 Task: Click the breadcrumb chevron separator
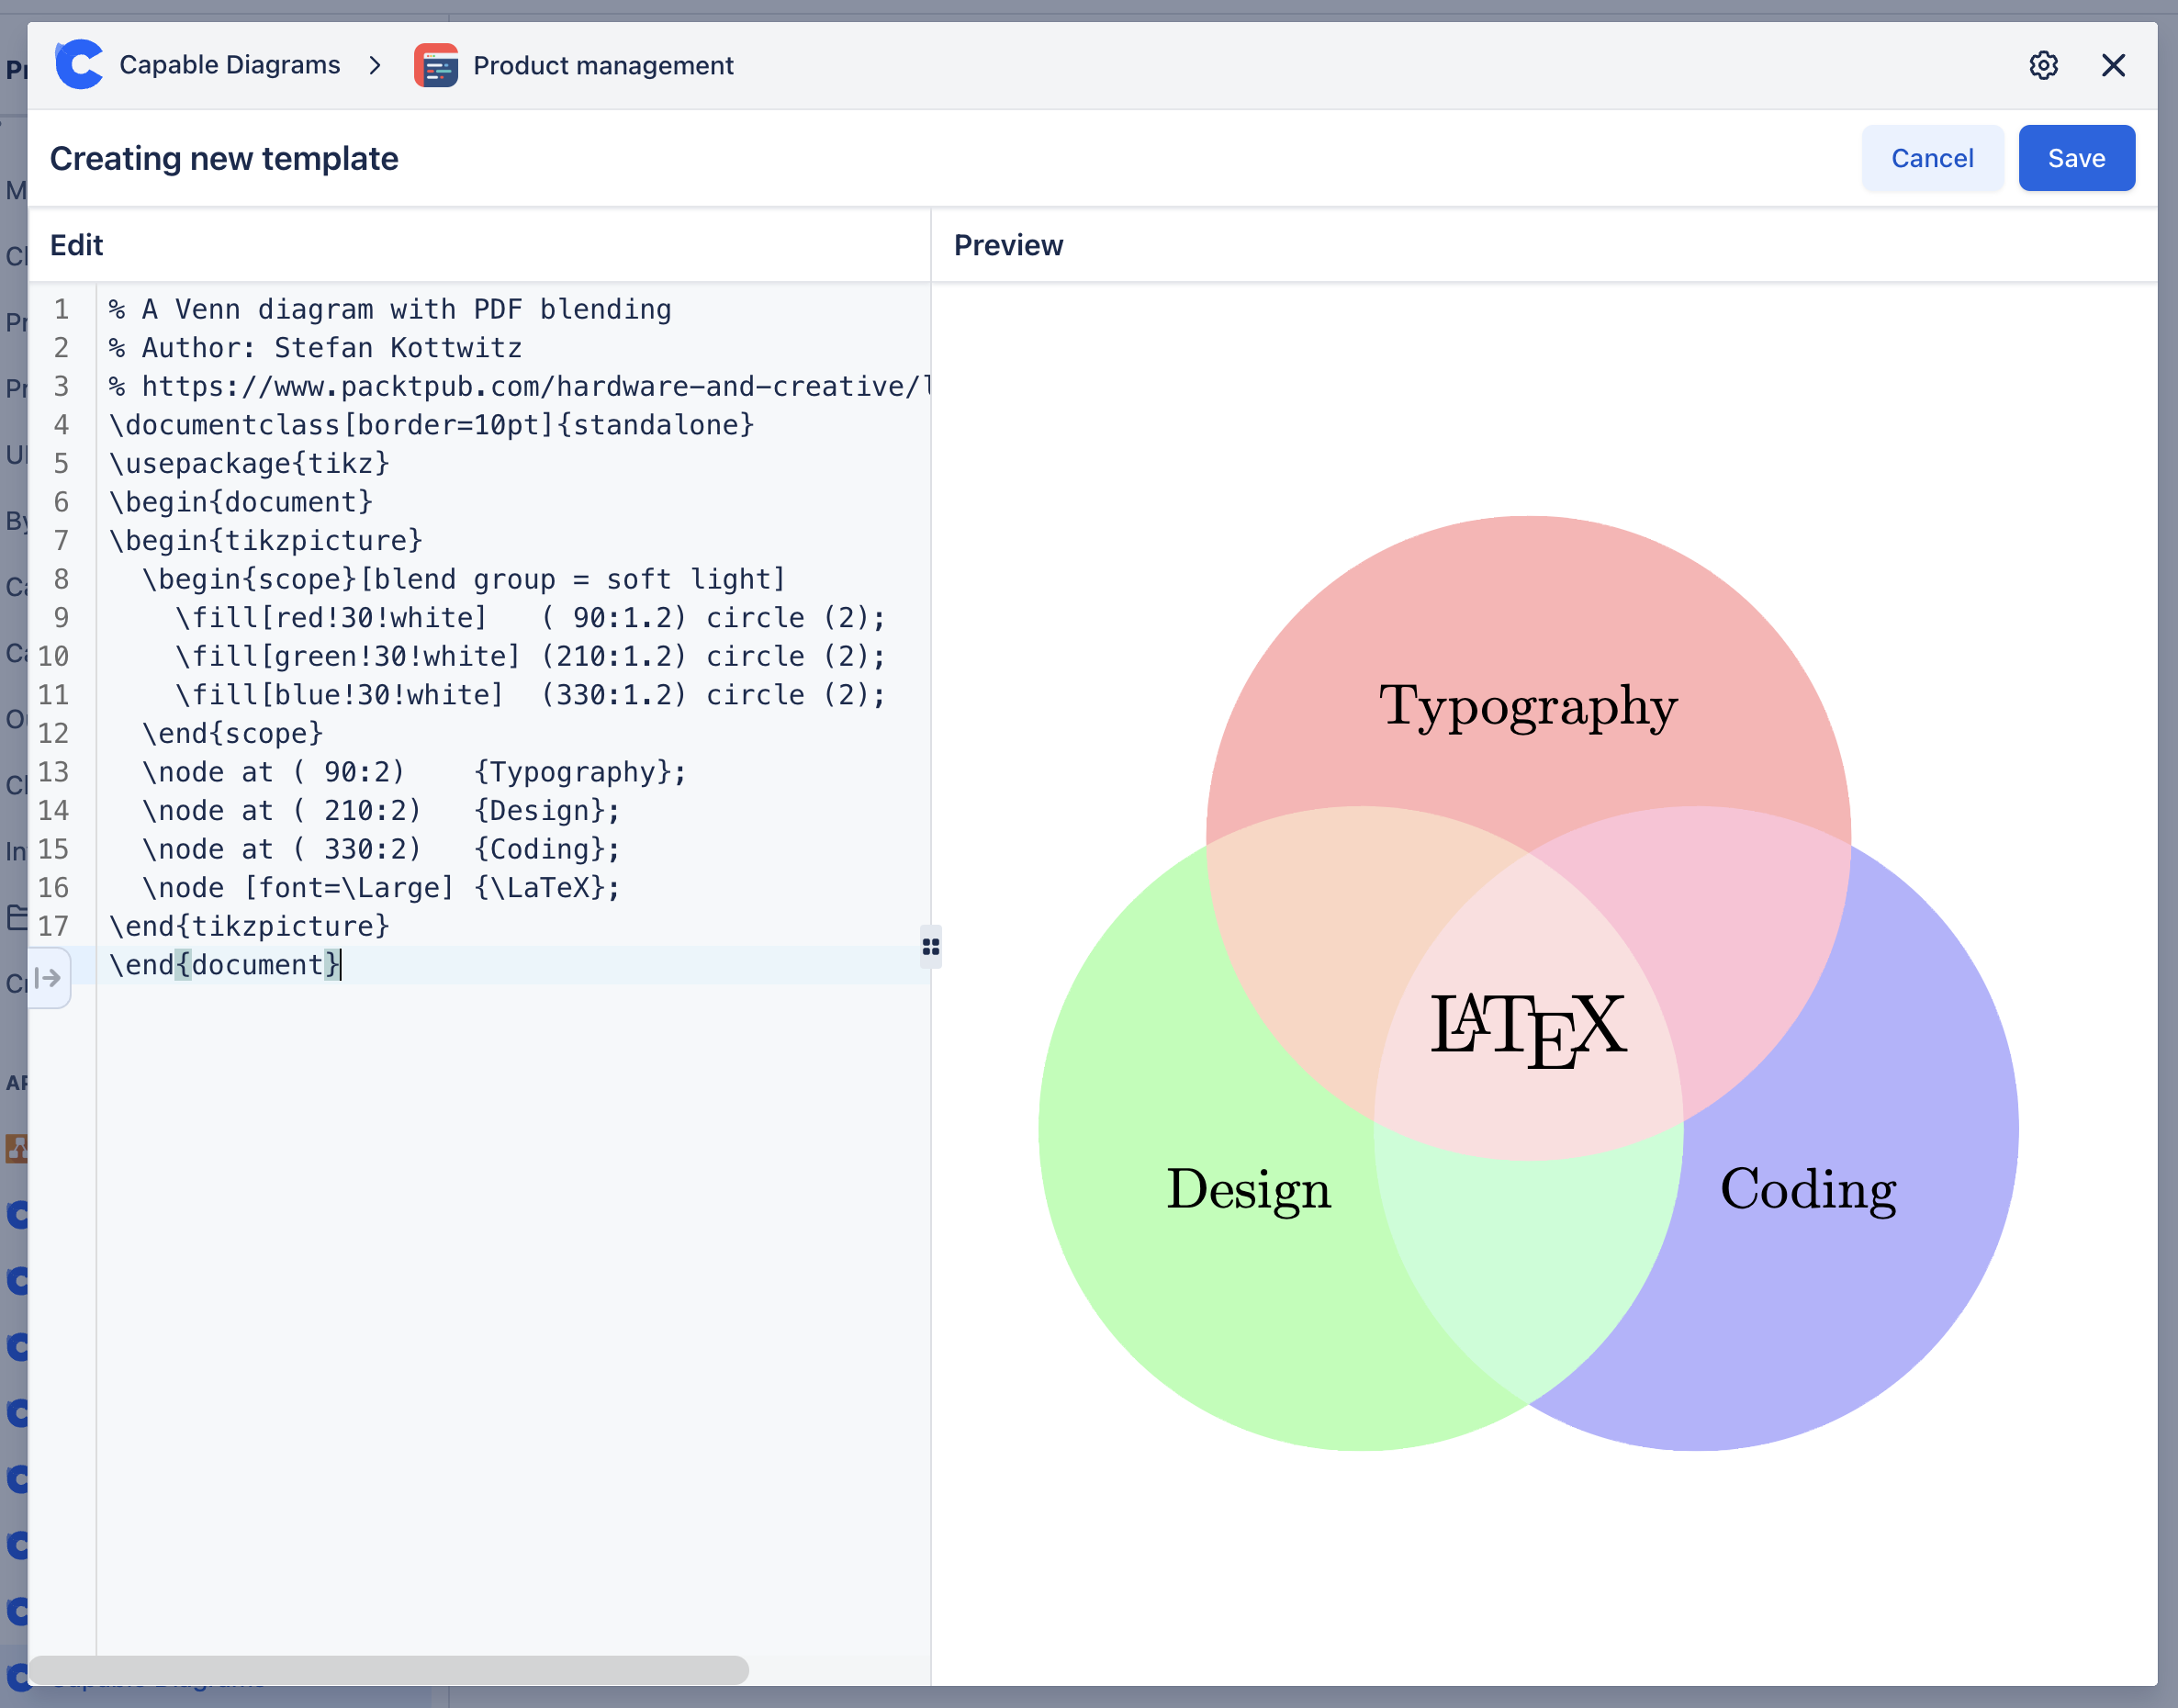pos(375,65)
